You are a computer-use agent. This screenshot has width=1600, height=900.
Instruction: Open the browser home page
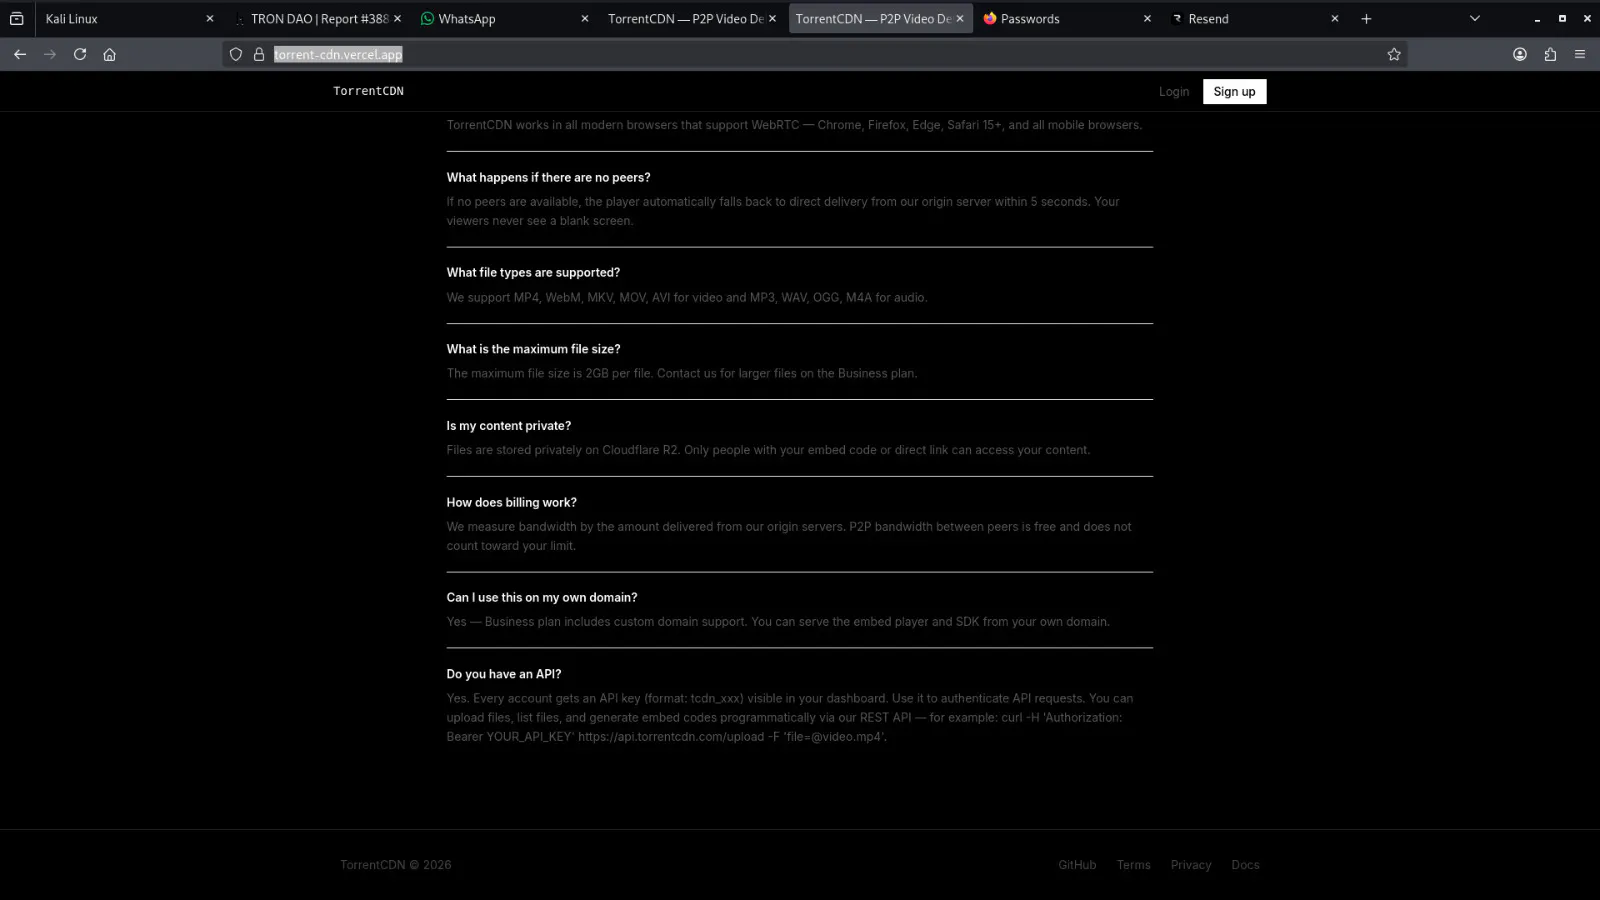[x=110, y=54]
